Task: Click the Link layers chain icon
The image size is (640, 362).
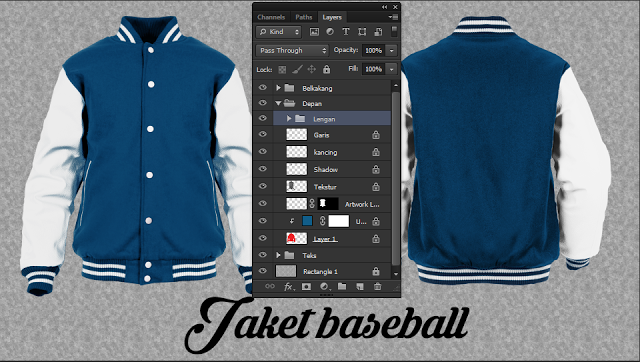Action: 270,286
